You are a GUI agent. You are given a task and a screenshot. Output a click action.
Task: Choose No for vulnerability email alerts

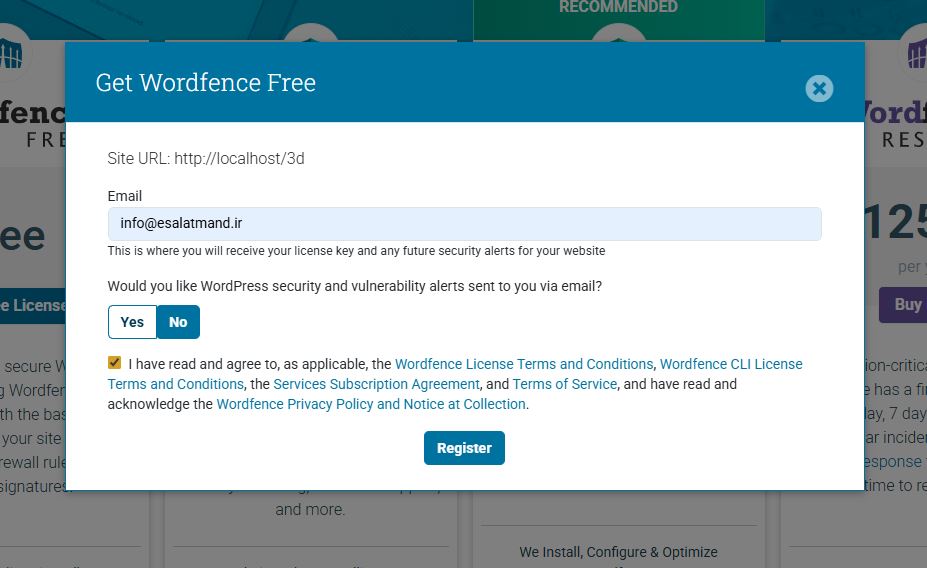[178, 322]
